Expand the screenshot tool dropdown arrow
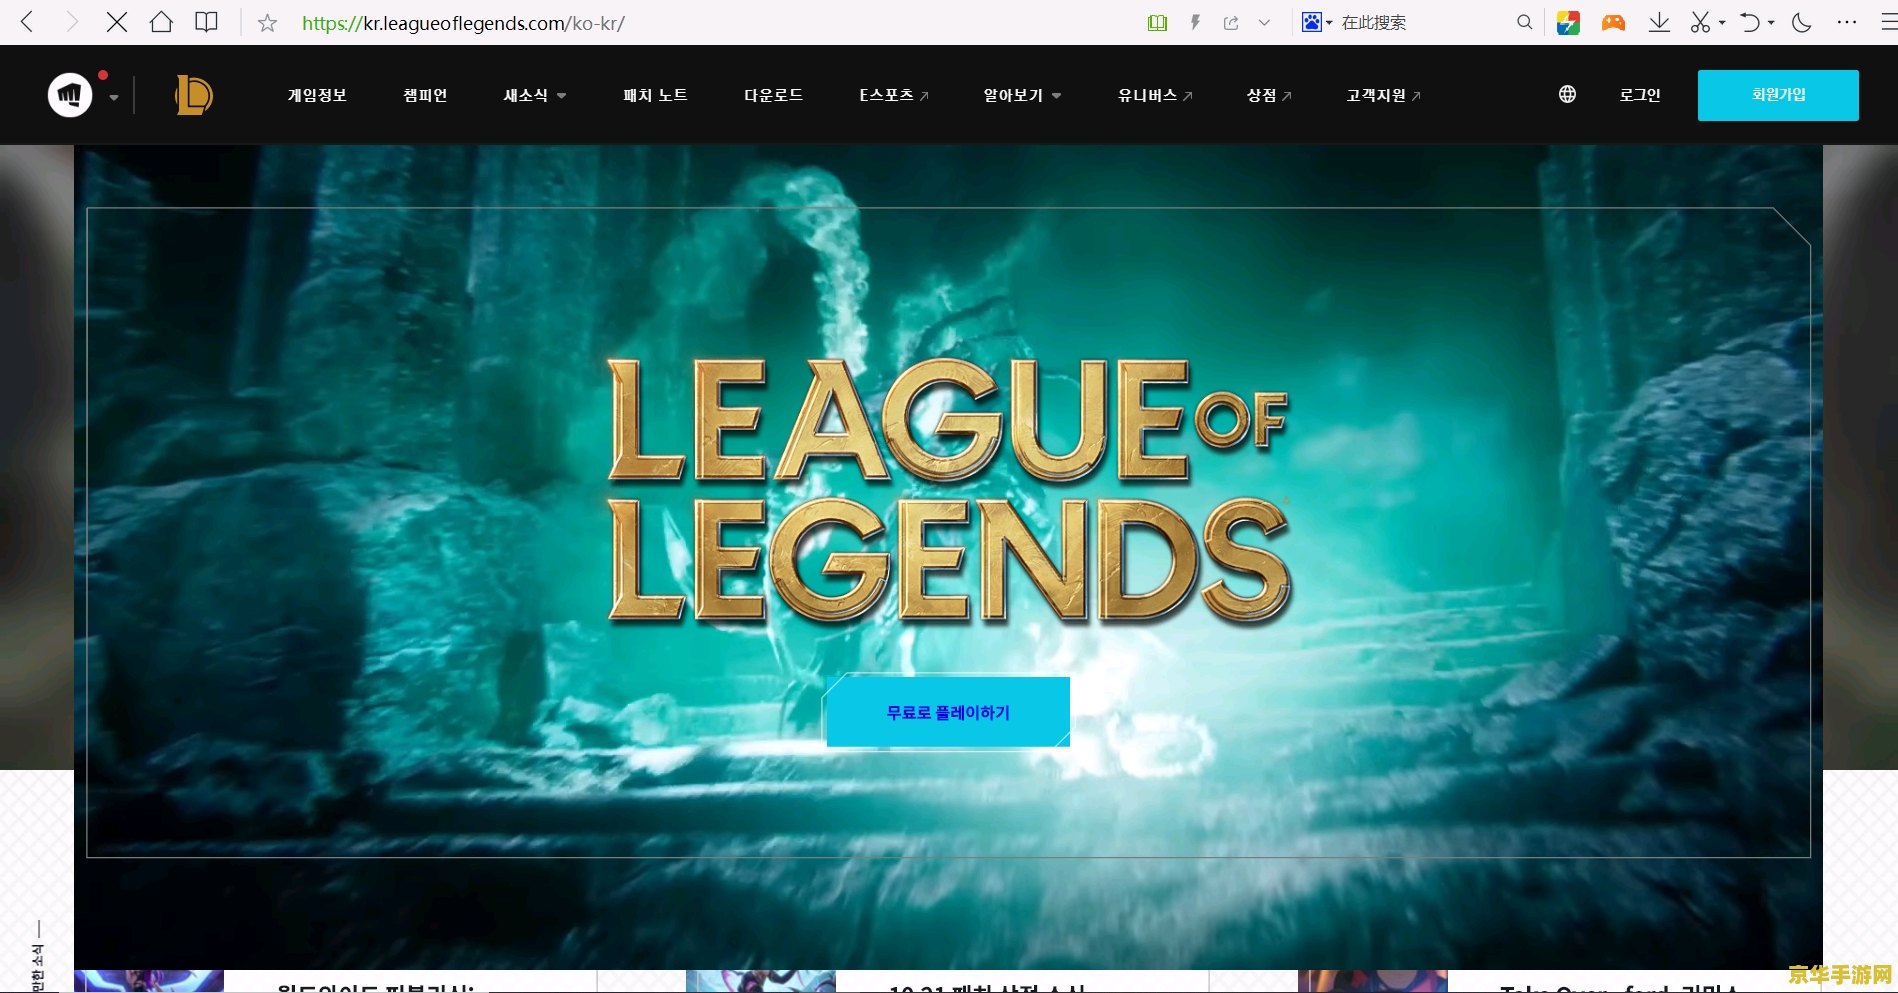Screen dimensions: 1898x993 1722,23
